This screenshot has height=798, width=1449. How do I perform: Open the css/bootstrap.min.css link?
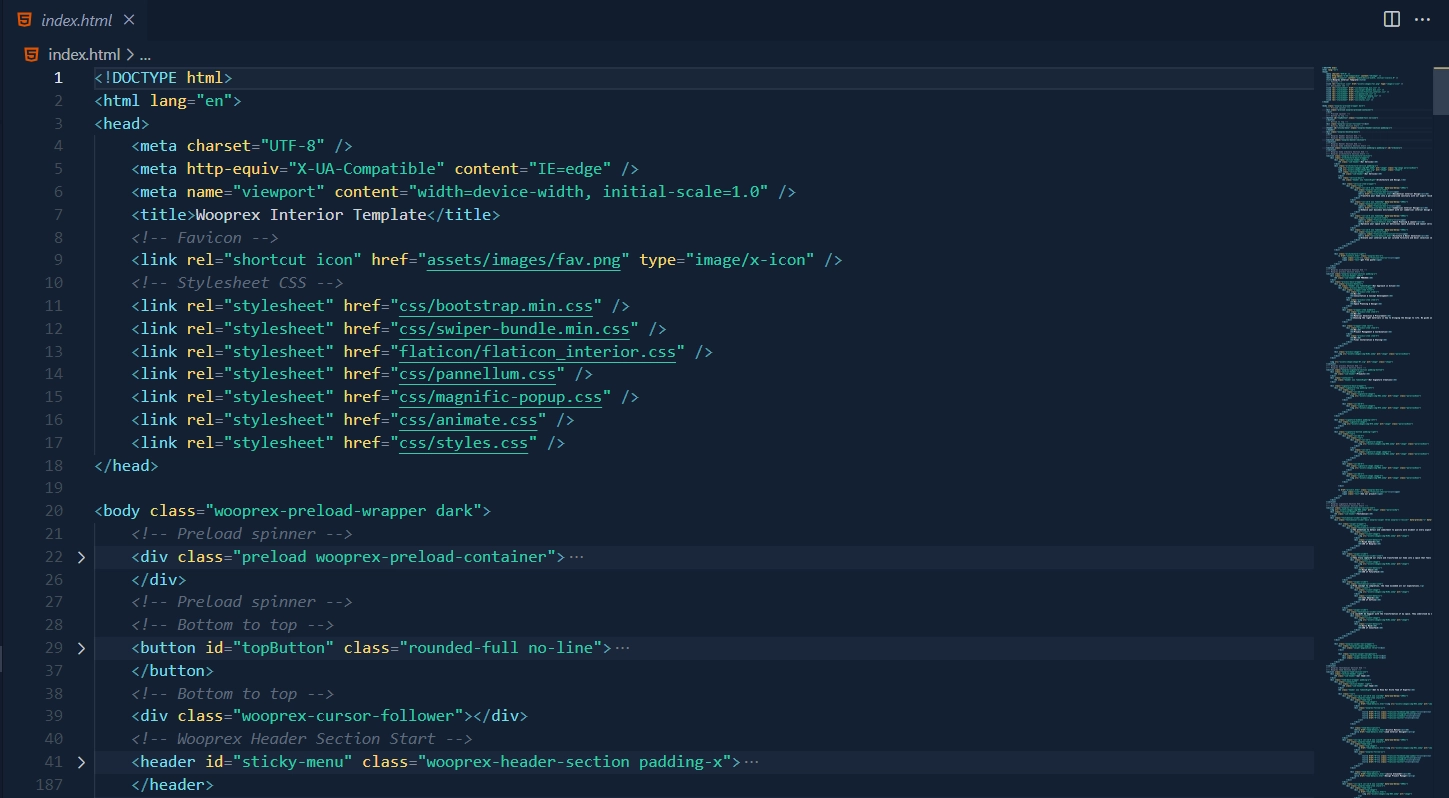(x=496, y=305)
